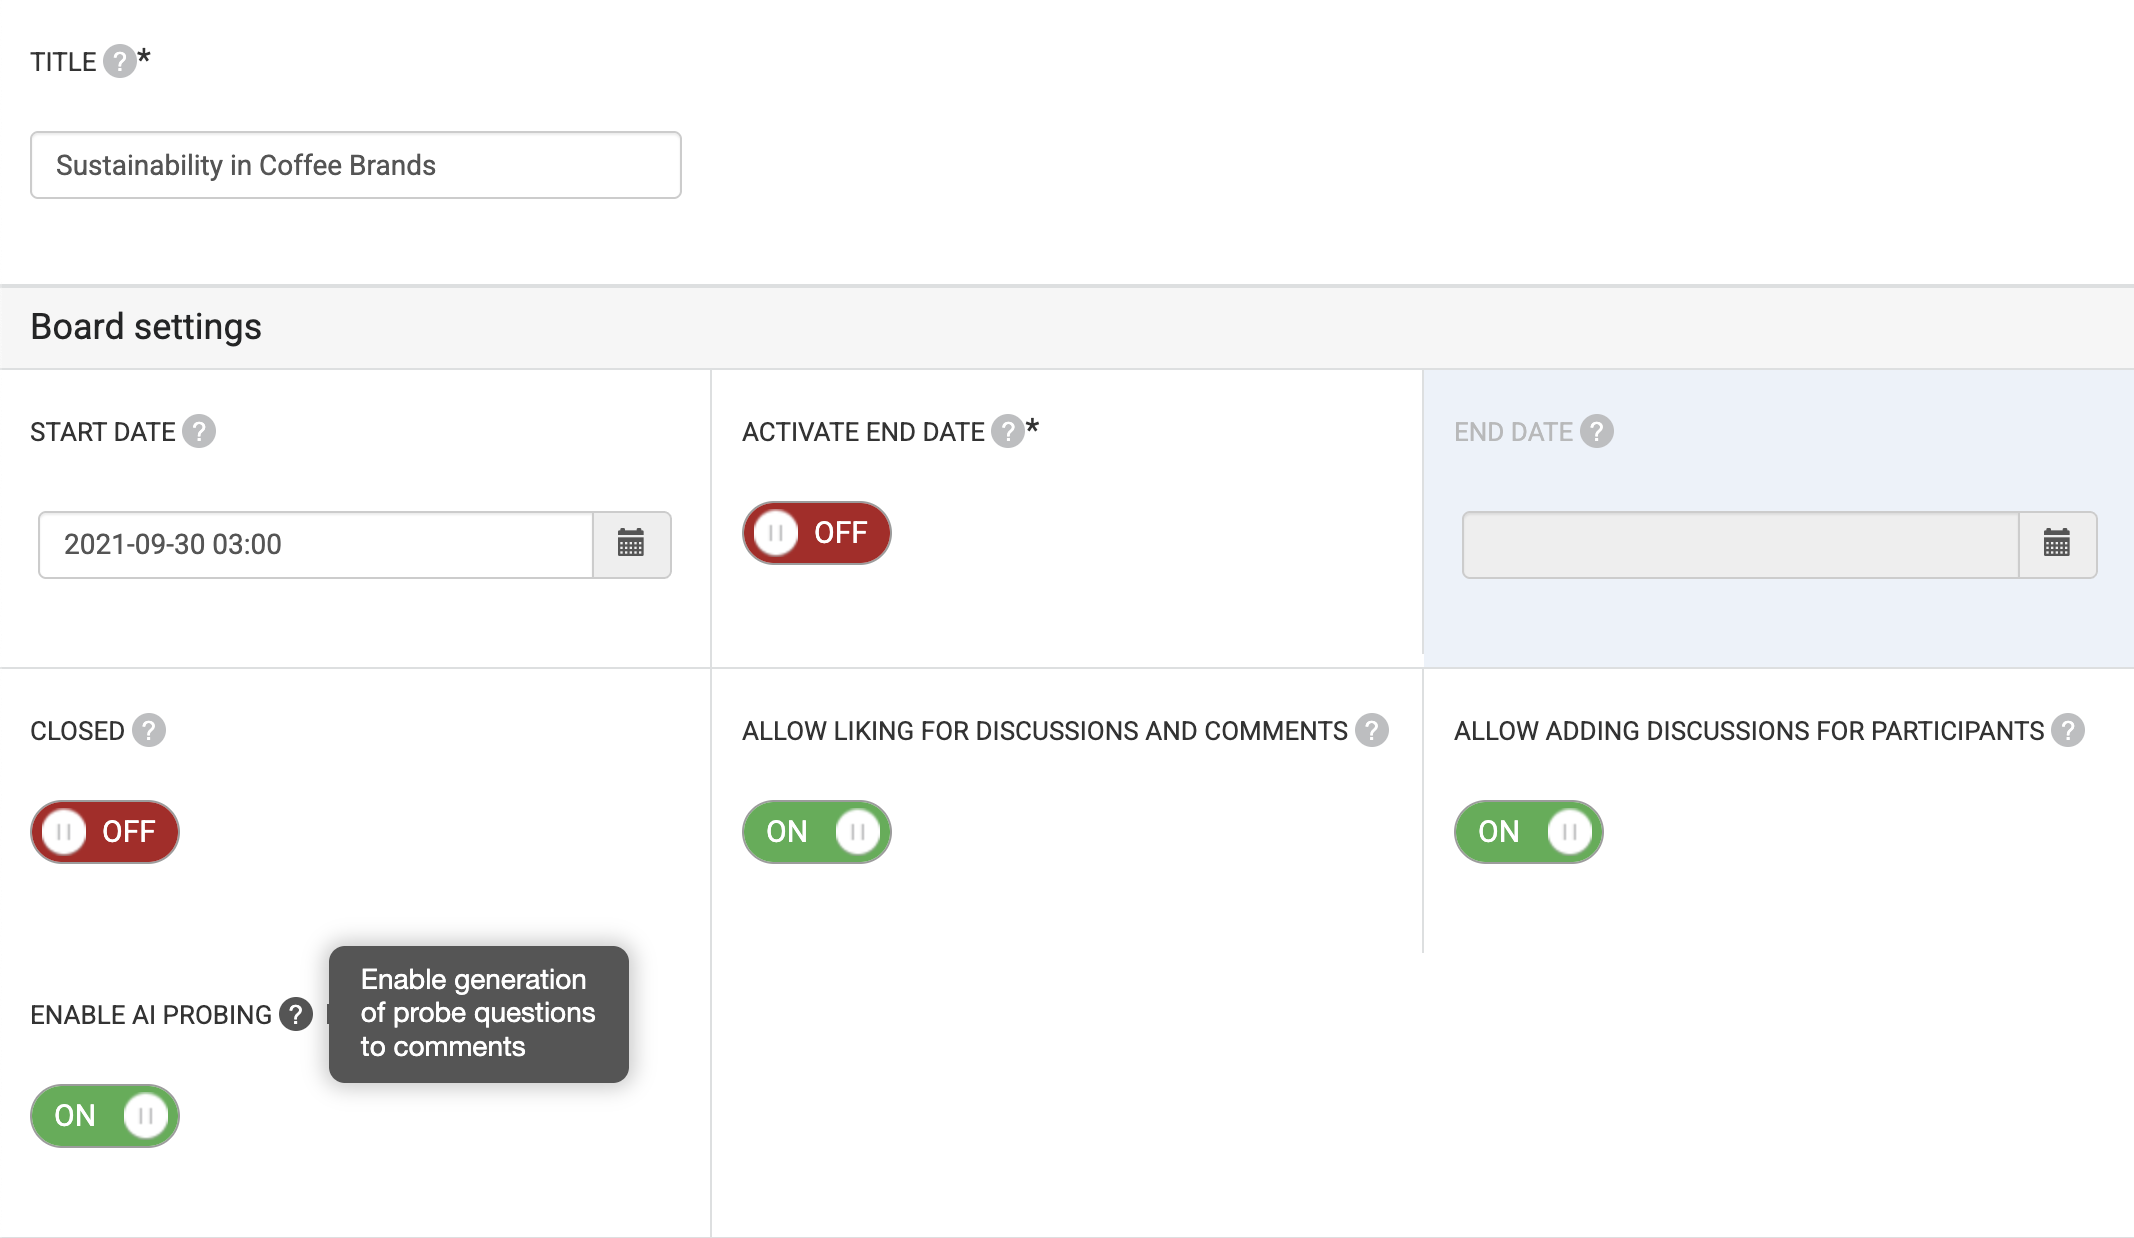Click the Start Date text input
The width and height of the screenshot is (2134, 1238).
pos(315,545)
